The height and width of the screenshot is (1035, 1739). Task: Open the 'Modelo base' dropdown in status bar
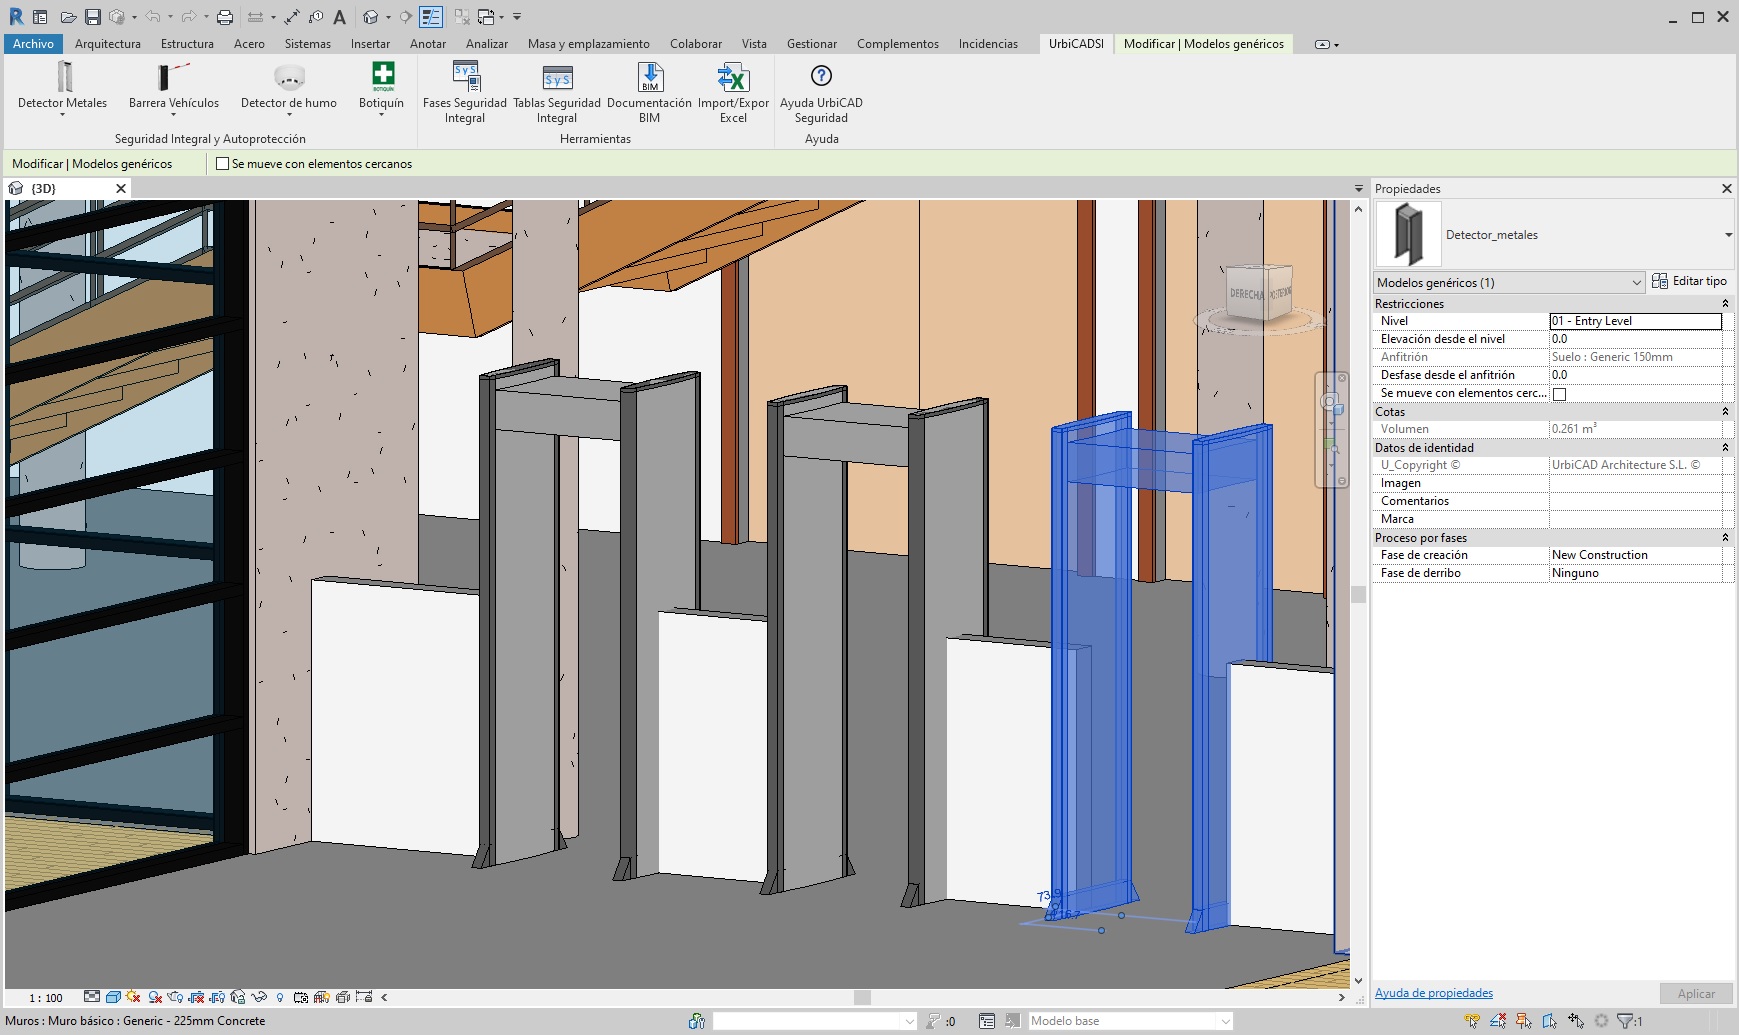point(1224,1021)
